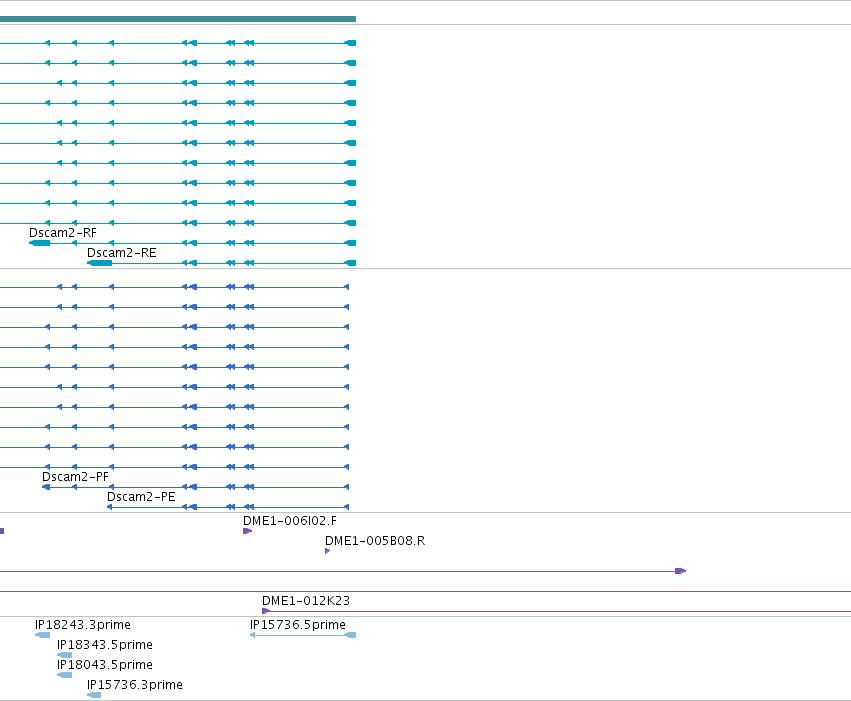Select the IP15736.3prime light-blue EST glyph
This screenshot has height=701, width=851.
click(94, 696)
